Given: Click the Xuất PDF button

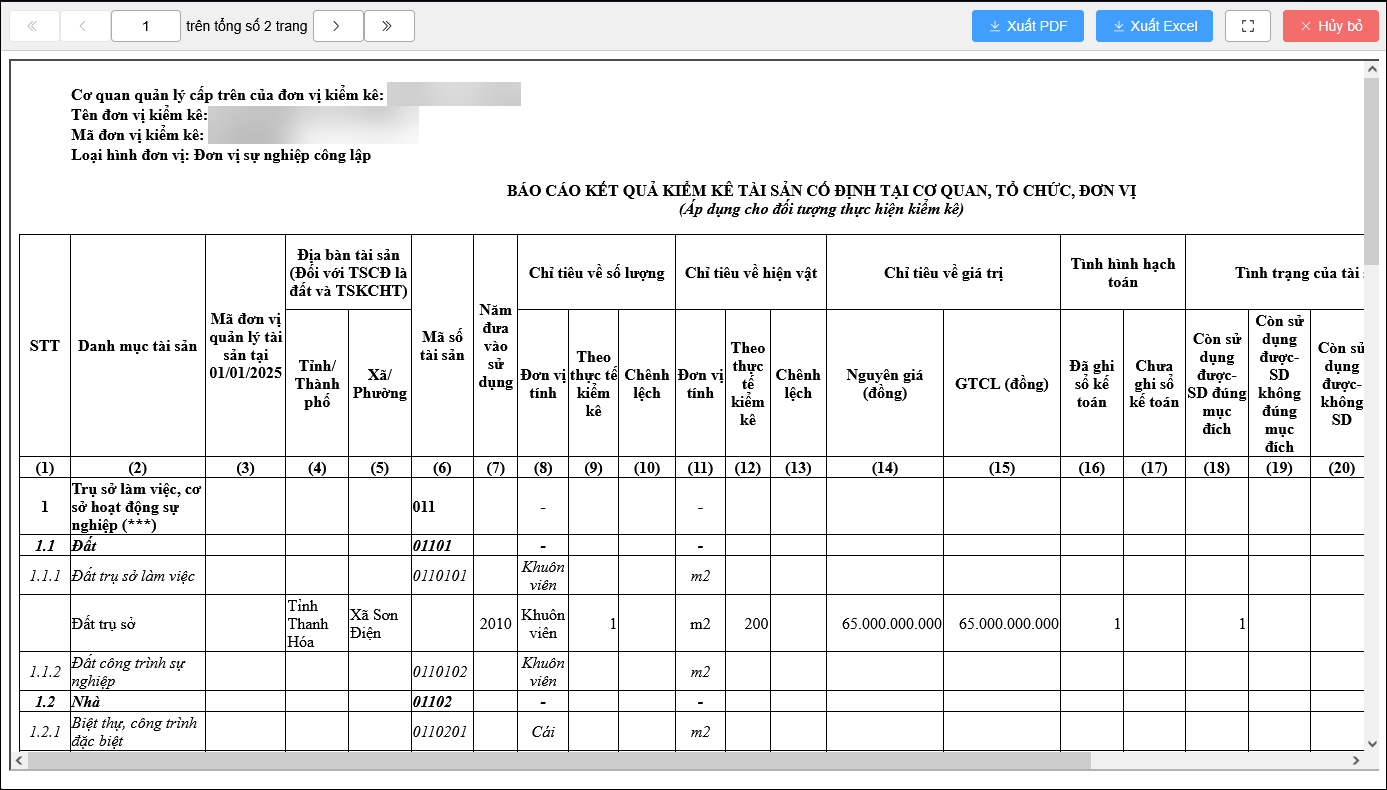Looking at the screenshot, I should click(x=1027, y=26).
